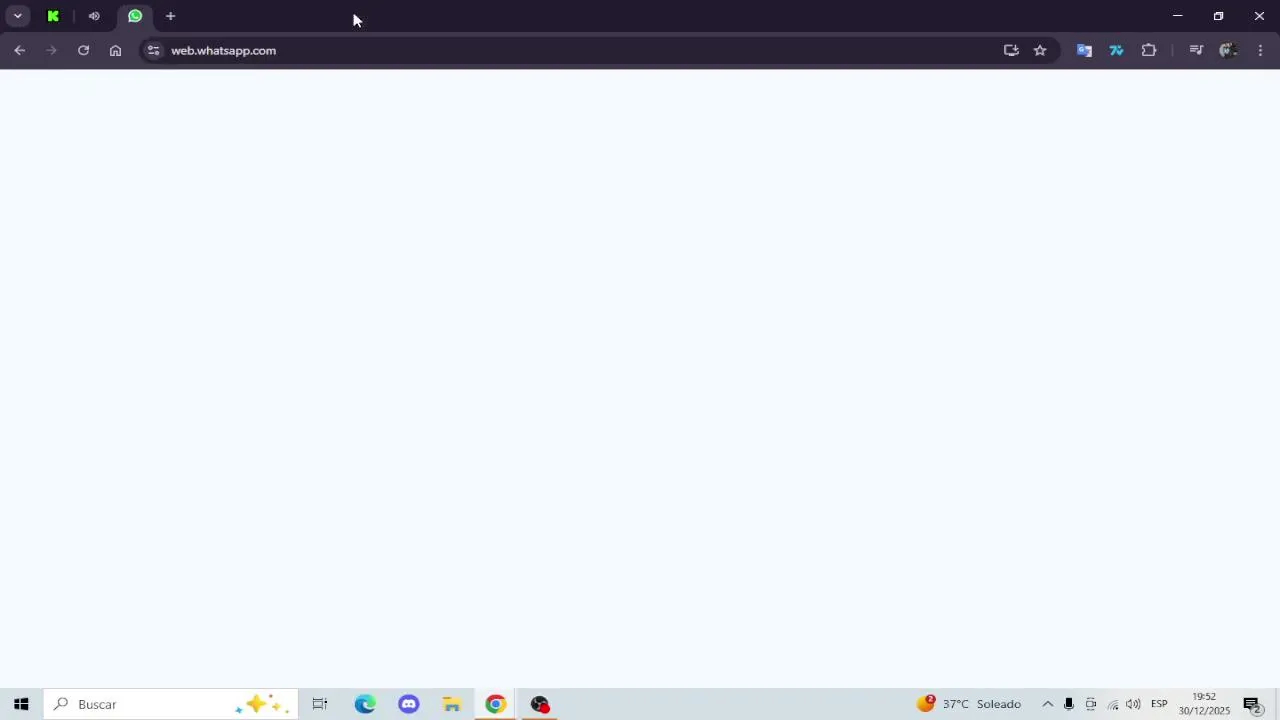Open Discord from the taskbar
Screen dimensions: 1280x720
[408, 704]
